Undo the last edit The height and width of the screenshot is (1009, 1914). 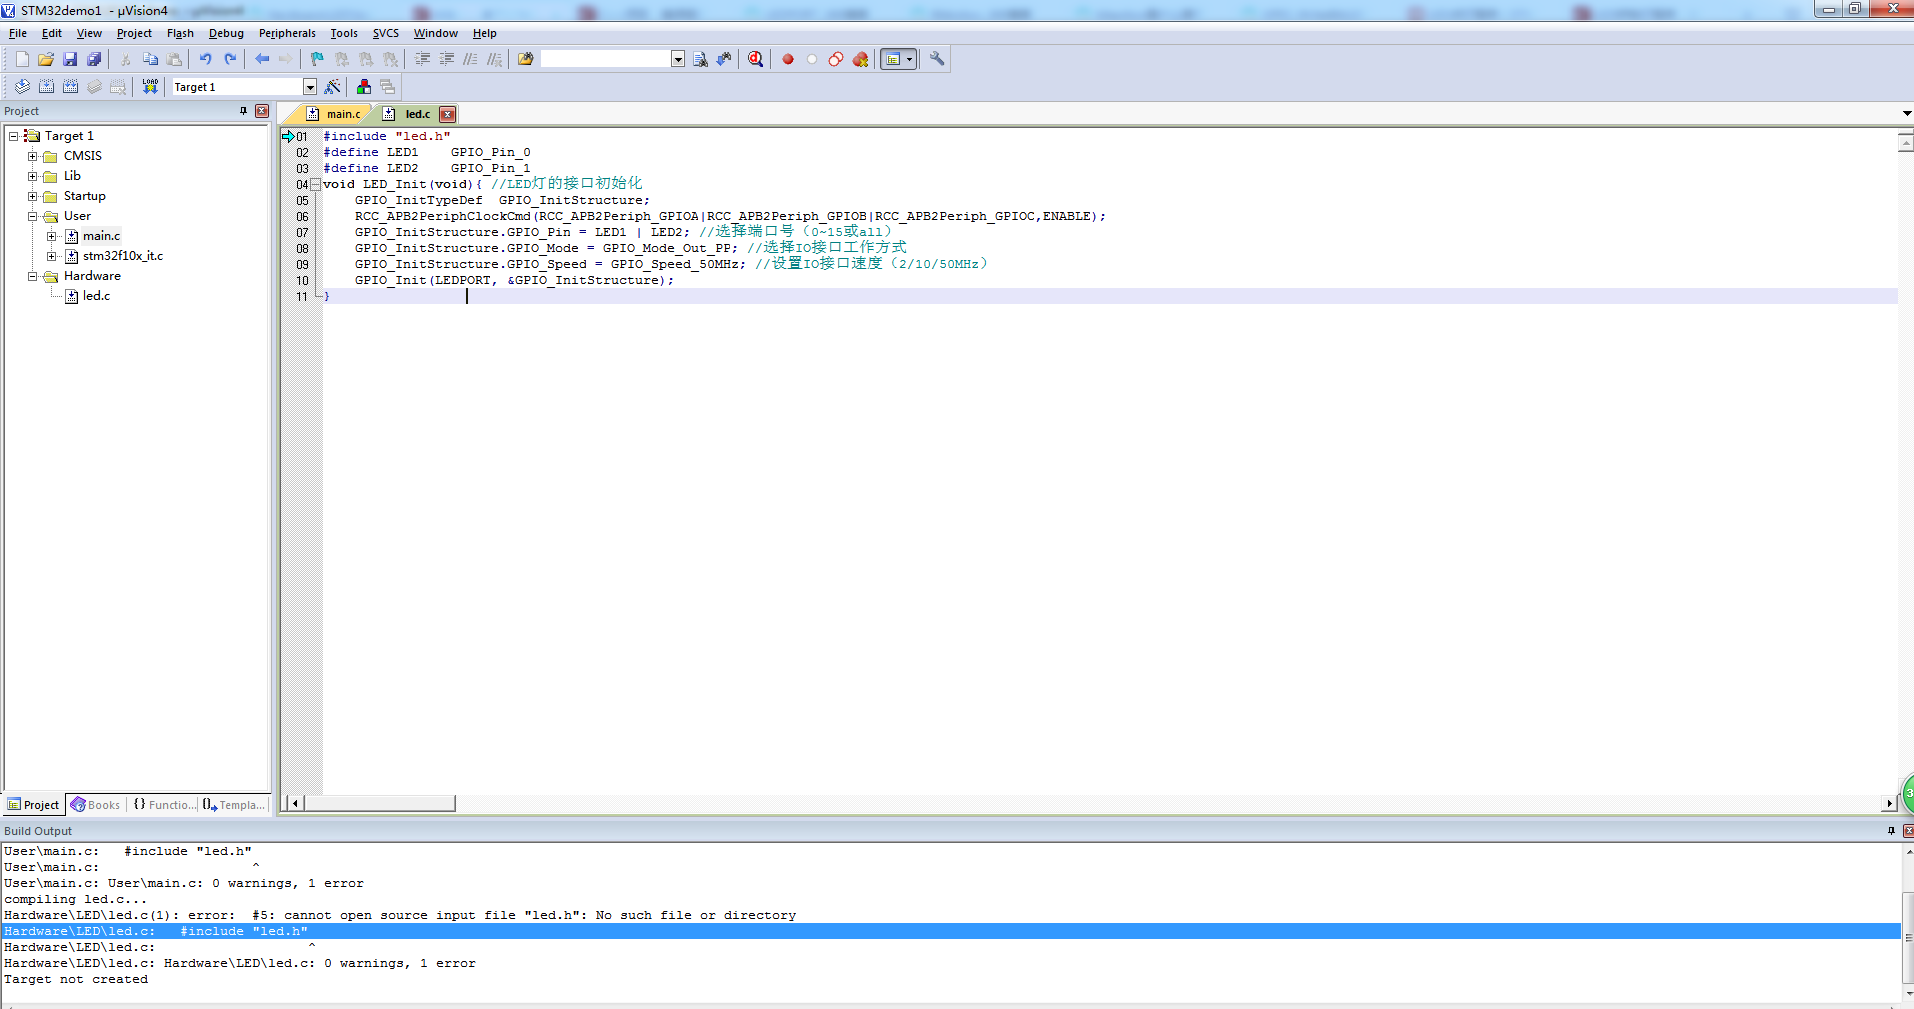pyautogui.click(x=205, y=59)
